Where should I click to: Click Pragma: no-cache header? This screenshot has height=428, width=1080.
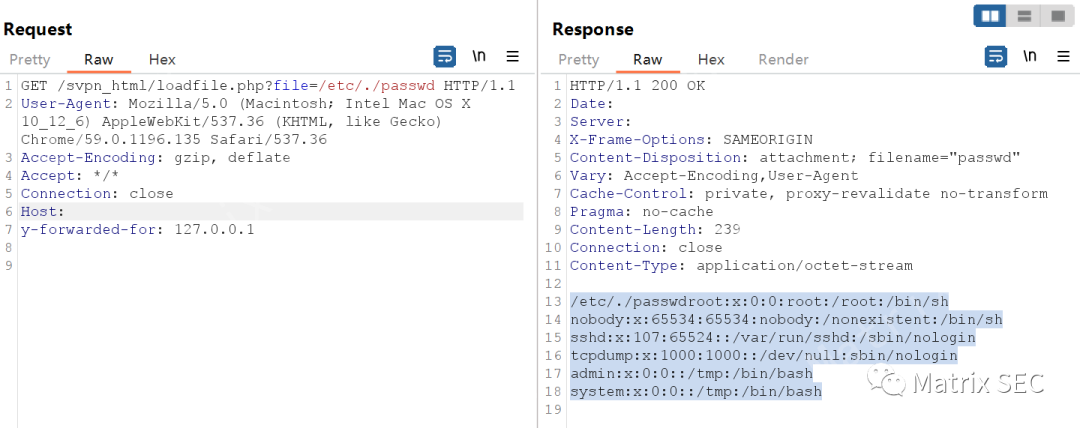642,212
